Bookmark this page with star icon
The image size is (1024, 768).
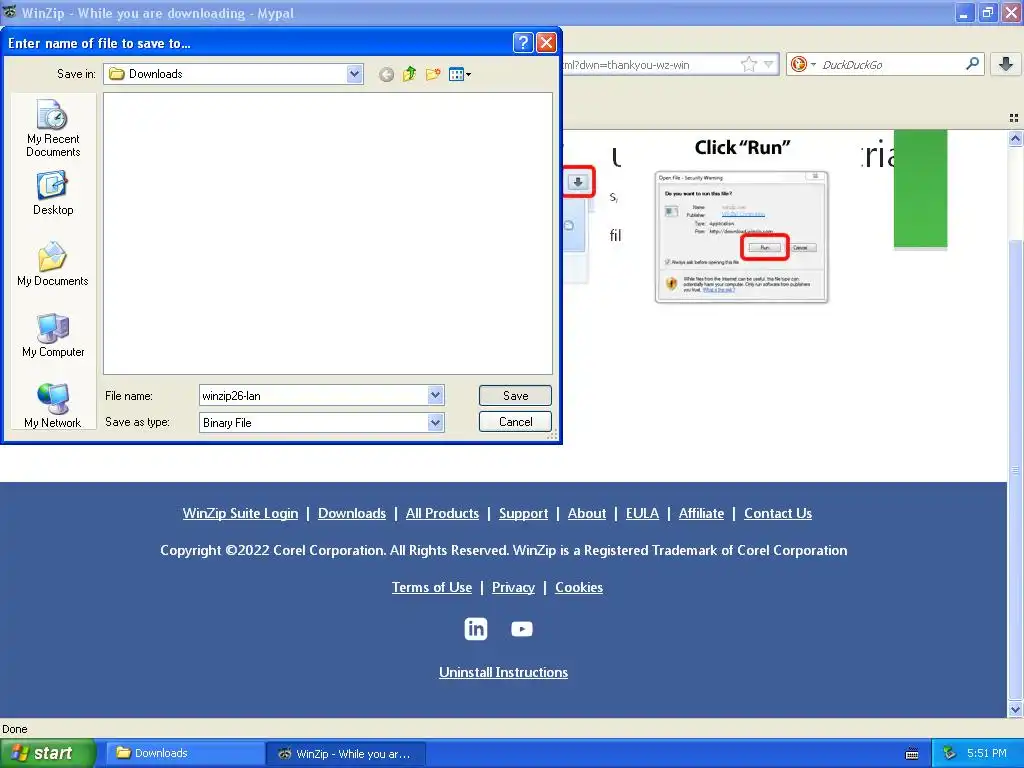coord(748,64)
